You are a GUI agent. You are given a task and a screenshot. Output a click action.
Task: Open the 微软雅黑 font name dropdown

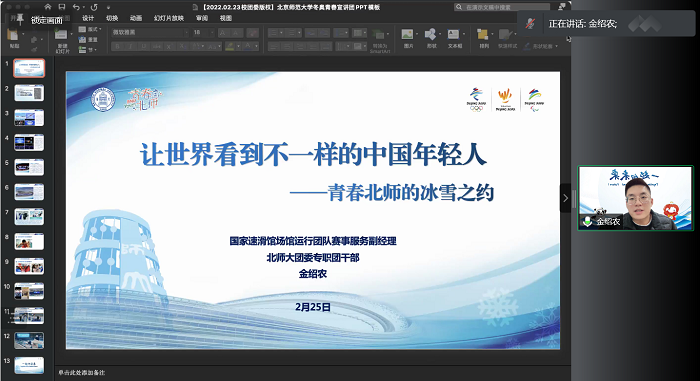point(150,33)
